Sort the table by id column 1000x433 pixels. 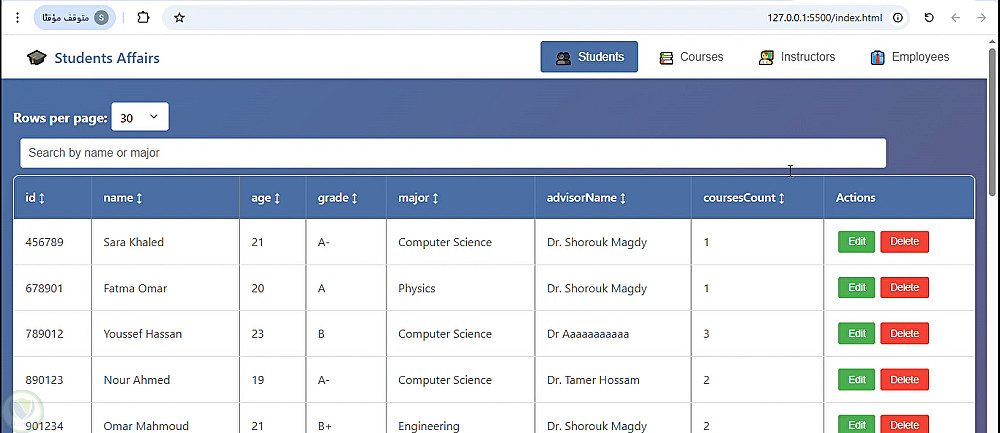coord(35,198)
